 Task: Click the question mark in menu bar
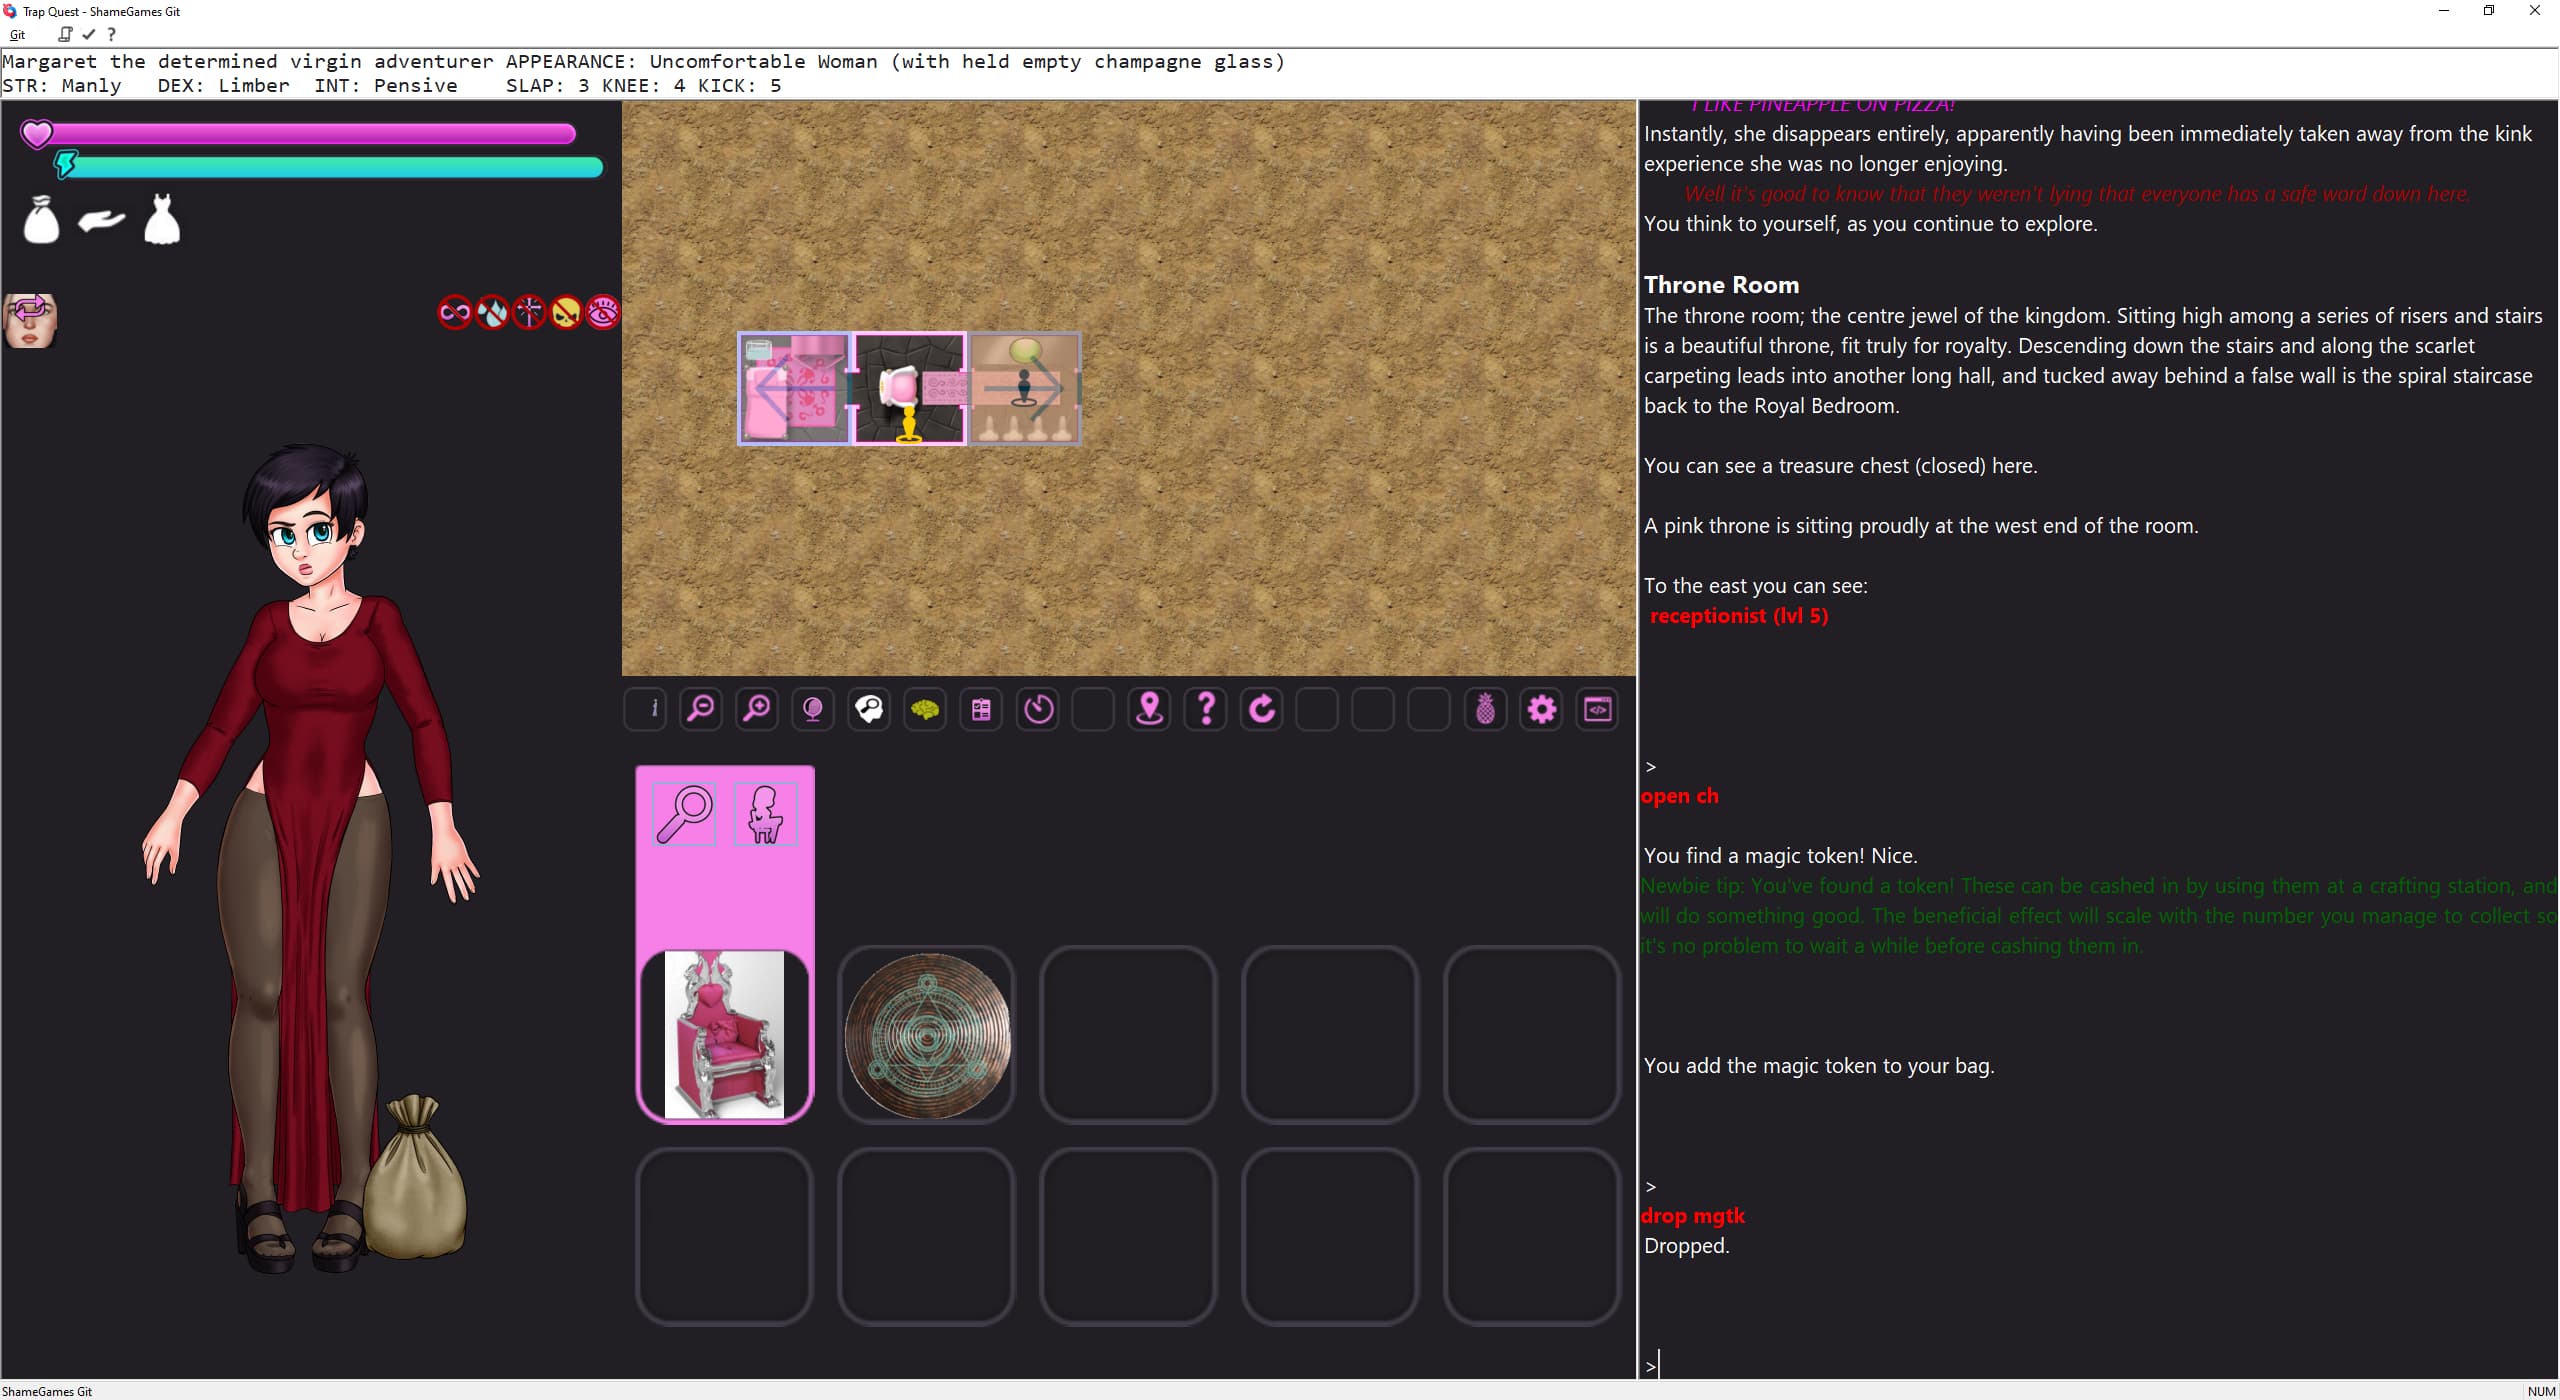pyautogui.click(x=111, y=34)
